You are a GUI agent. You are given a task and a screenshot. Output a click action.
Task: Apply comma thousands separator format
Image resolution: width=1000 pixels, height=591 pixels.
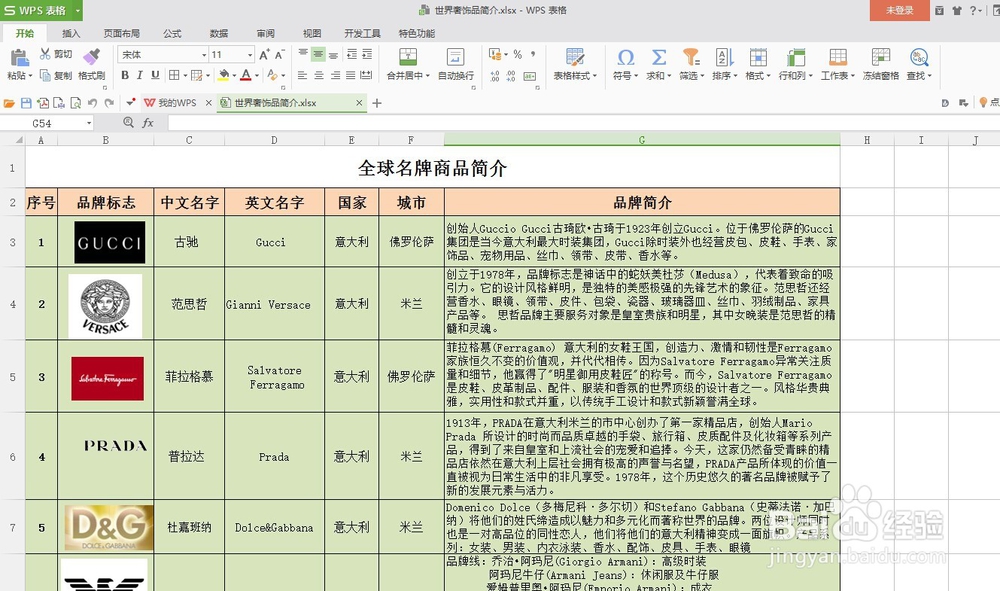click(533, 54)
